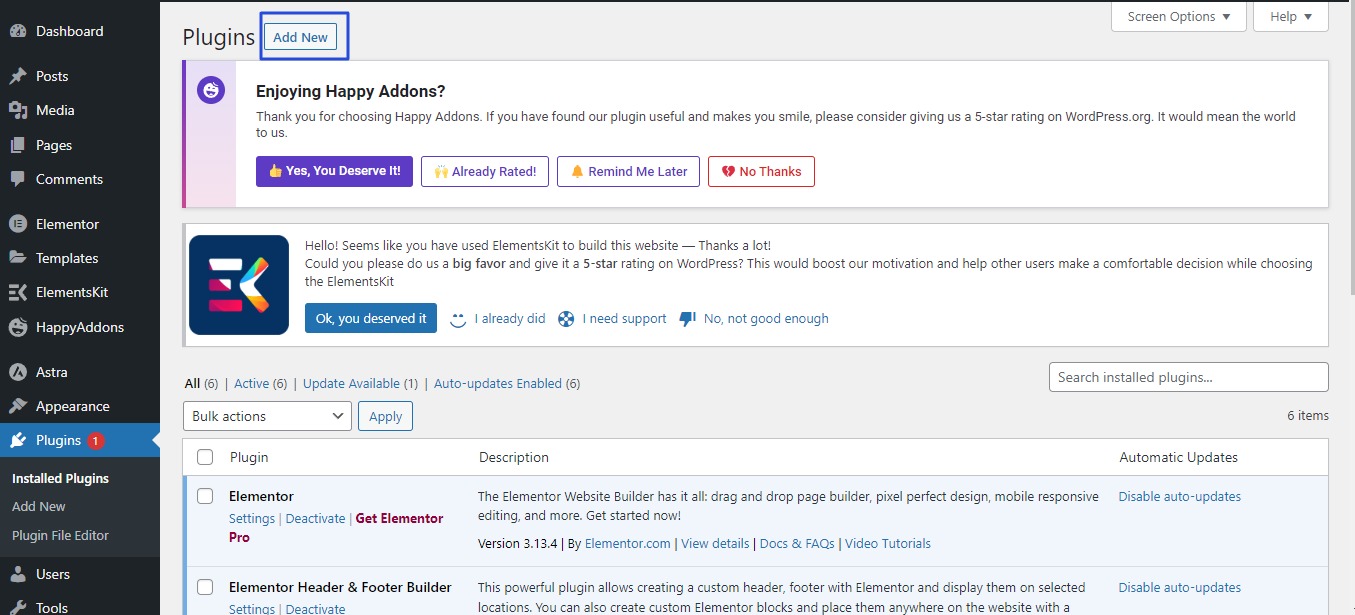Click the Appearance paintbrush icon
The image size is (1355, 615).
[17, 406]
